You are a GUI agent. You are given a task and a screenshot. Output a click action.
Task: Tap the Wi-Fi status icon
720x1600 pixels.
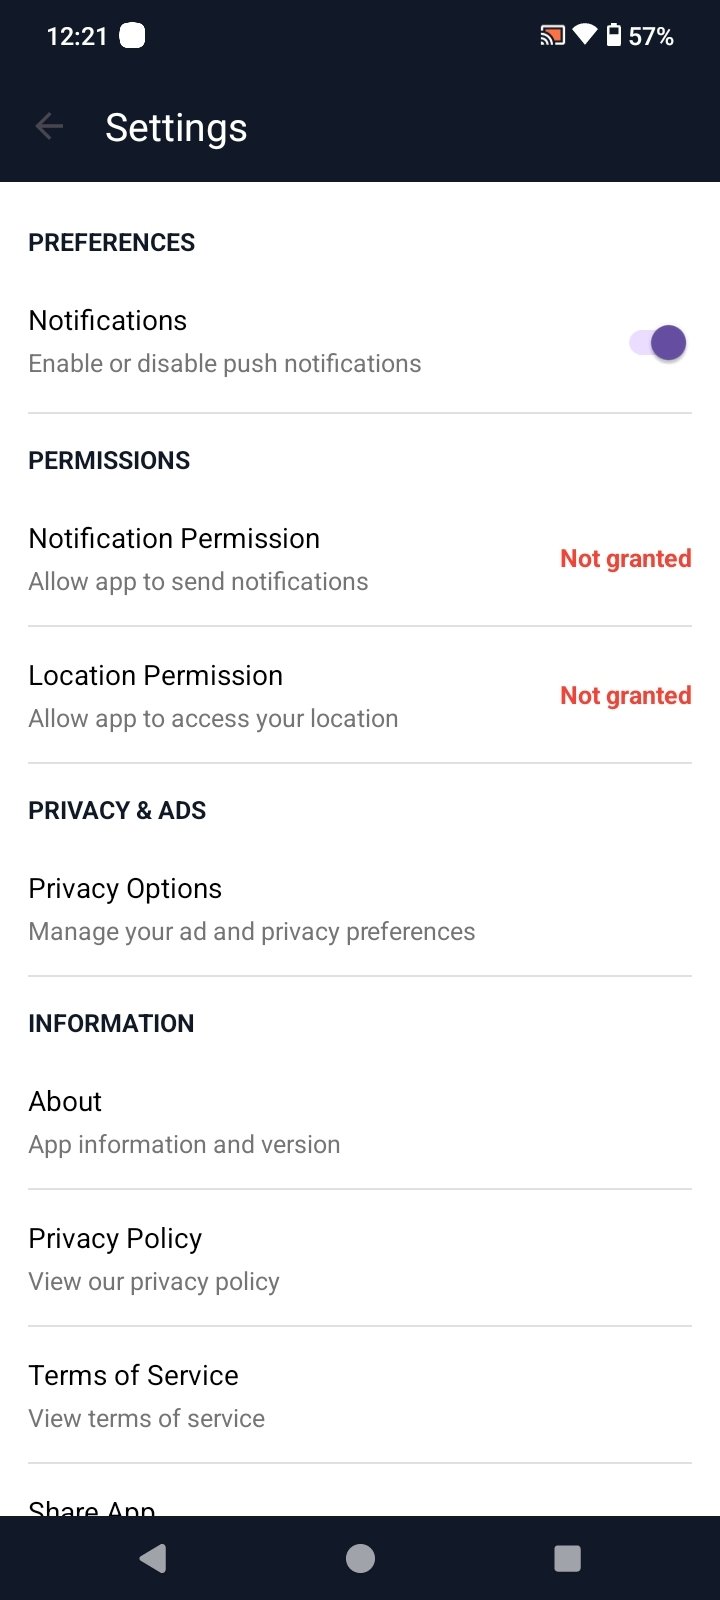pyautogui.click(x=585, y=36)
